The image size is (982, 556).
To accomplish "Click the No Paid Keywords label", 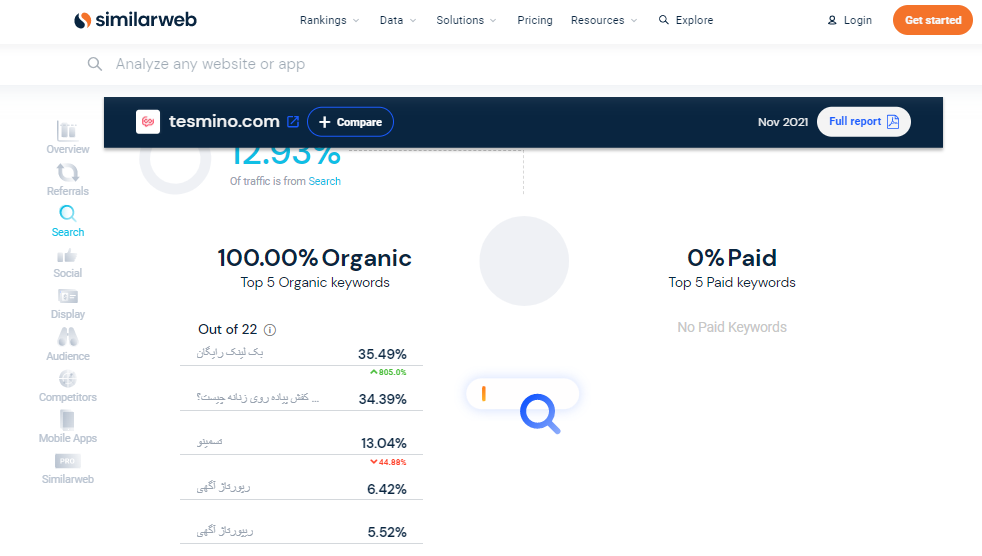I will [x=731, y=327].
